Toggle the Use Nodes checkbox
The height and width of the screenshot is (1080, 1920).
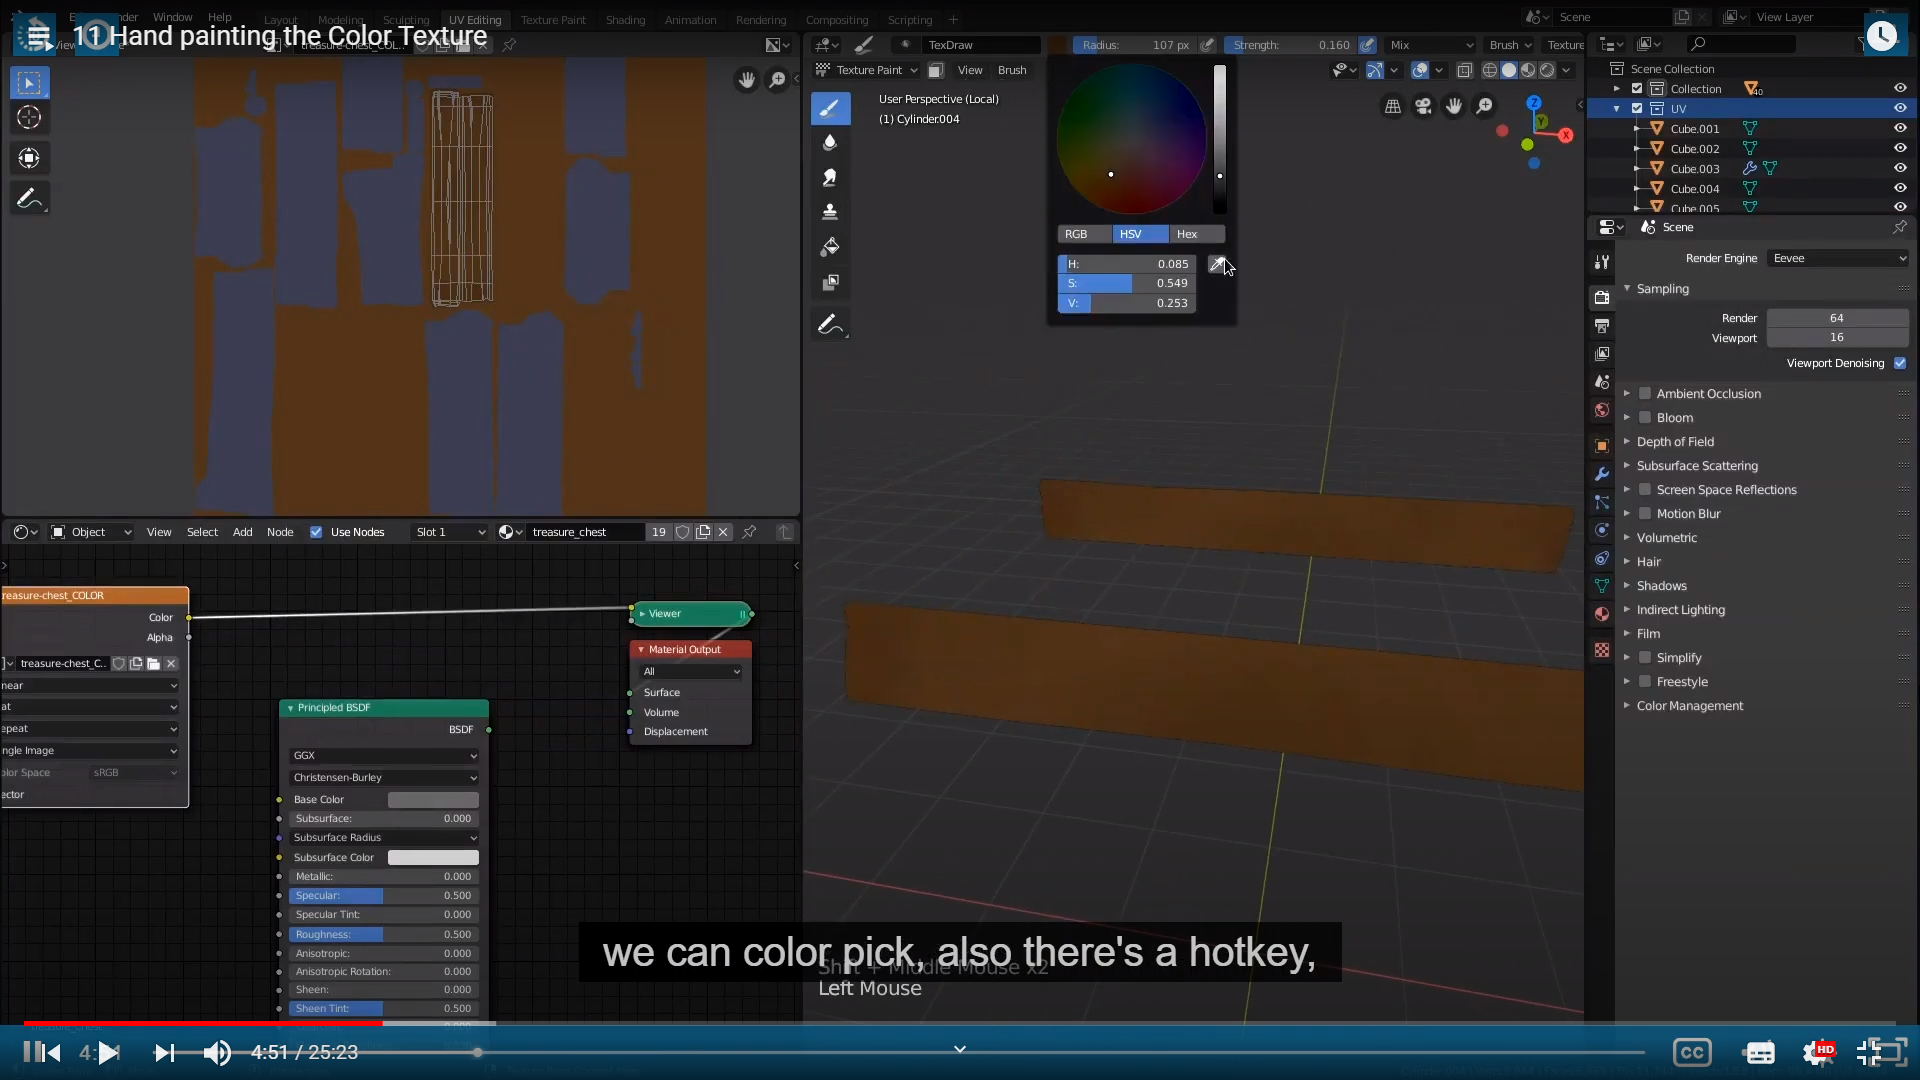[316, 532]
